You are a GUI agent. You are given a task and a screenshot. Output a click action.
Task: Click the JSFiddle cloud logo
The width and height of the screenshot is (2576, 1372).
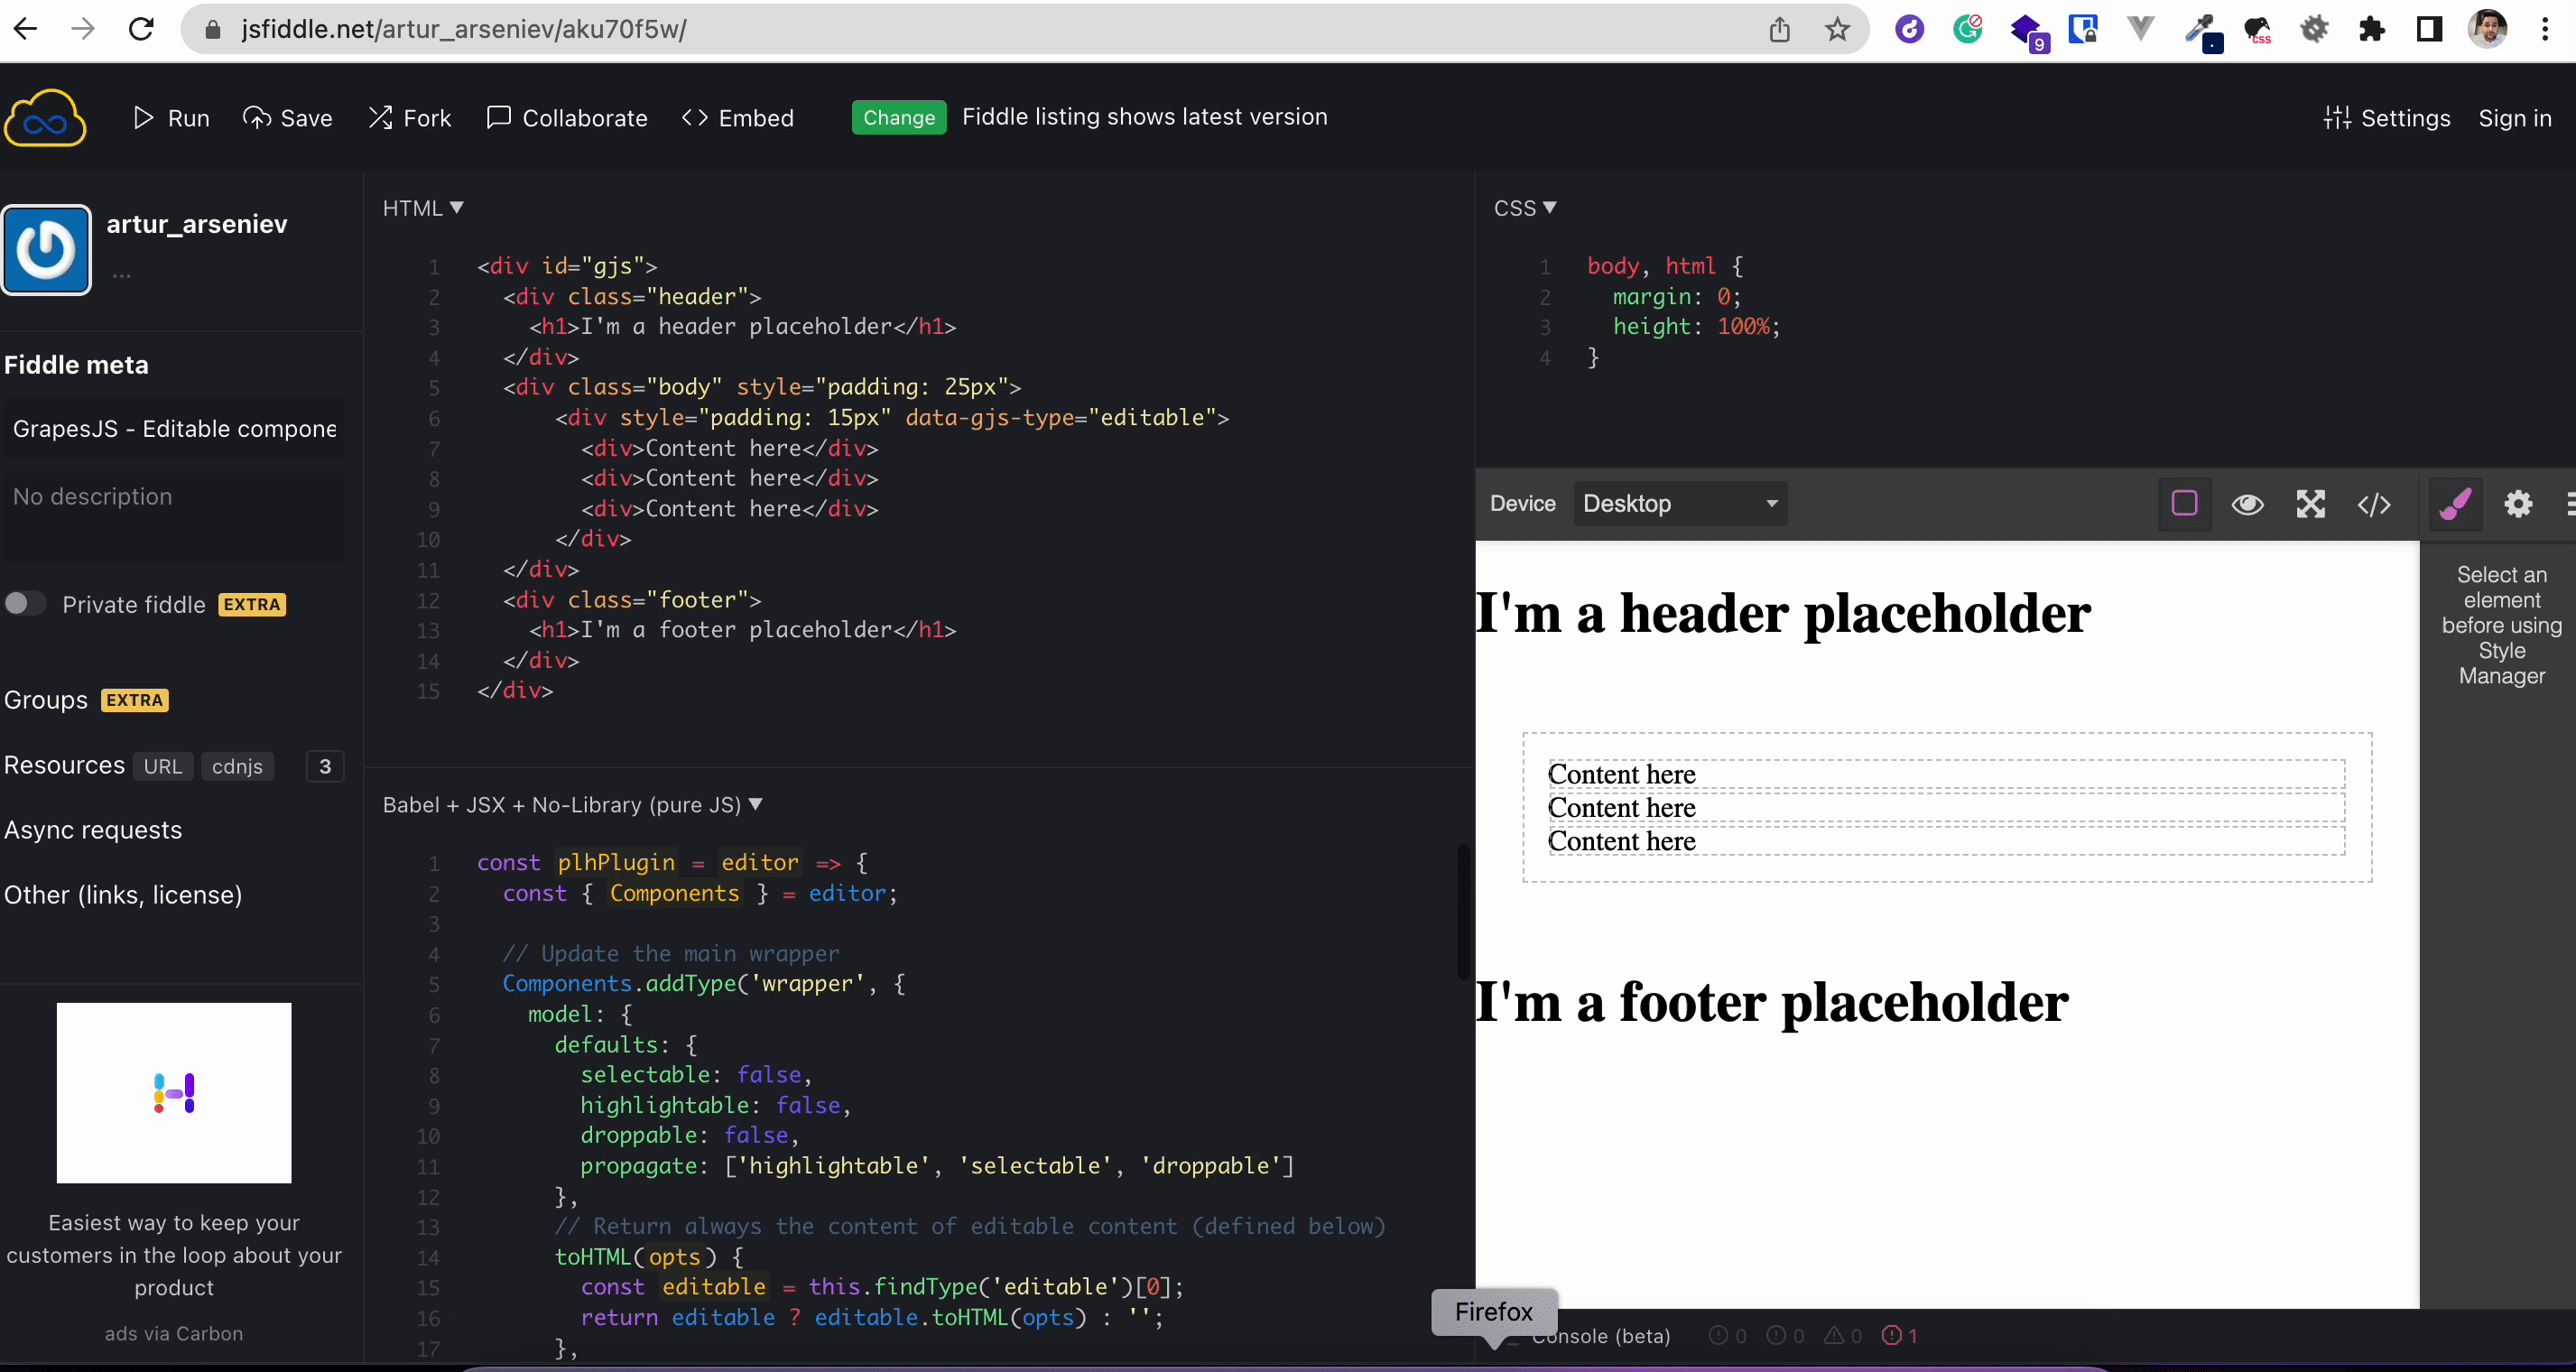(45, 118)
